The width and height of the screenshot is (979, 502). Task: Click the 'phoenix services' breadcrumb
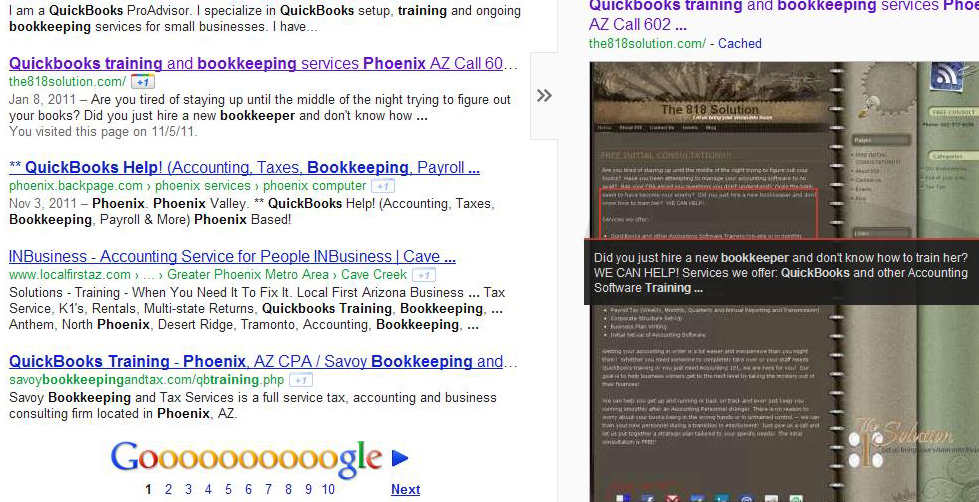(x=203, y=186)
